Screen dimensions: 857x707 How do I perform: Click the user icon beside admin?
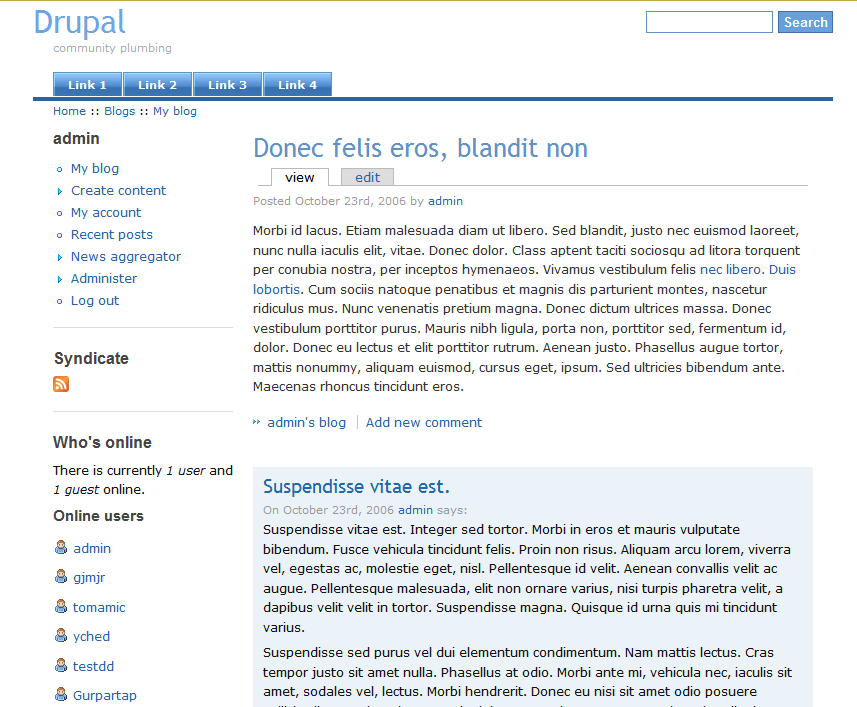pyautogui.click(x=61, y=547)
